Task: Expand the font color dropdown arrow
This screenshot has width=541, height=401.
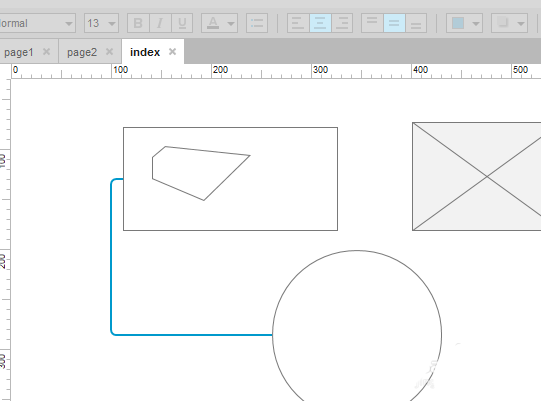Action: pyautogui.click(x=231, y=23)
